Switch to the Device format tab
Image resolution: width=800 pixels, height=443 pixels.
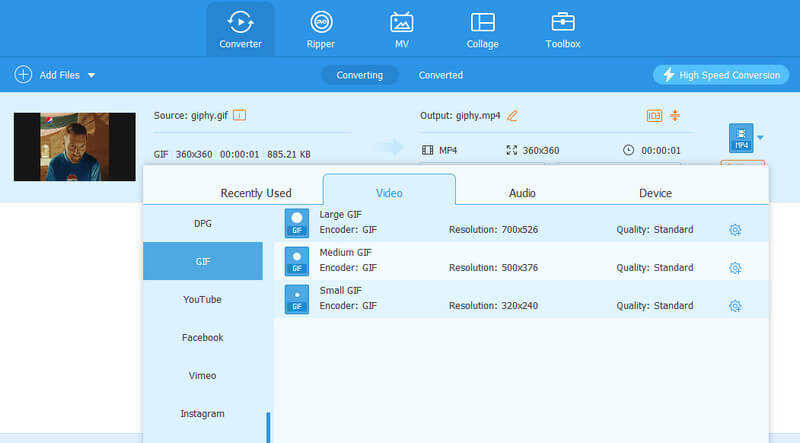coord(655,193)
